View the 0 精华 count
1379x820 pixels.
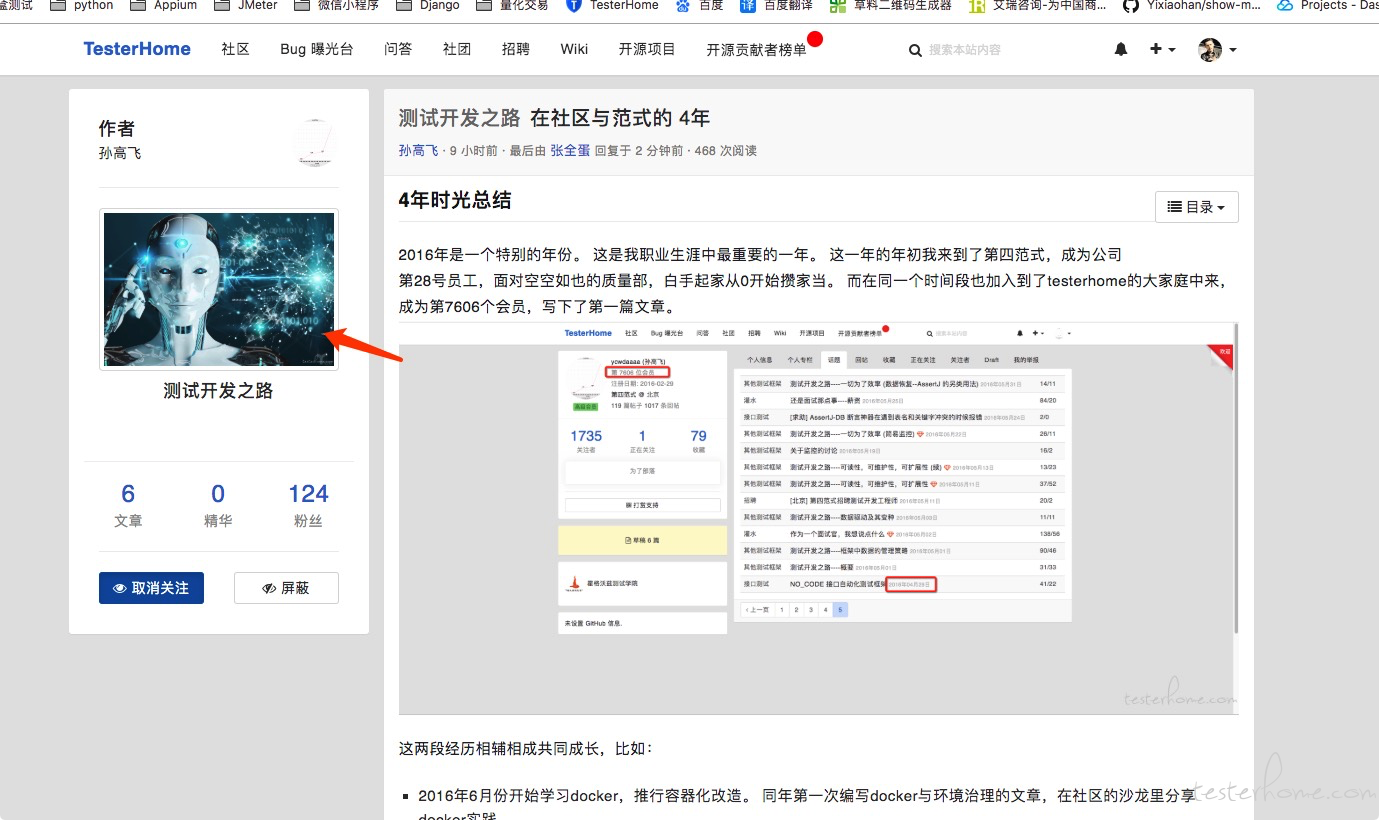218,505
